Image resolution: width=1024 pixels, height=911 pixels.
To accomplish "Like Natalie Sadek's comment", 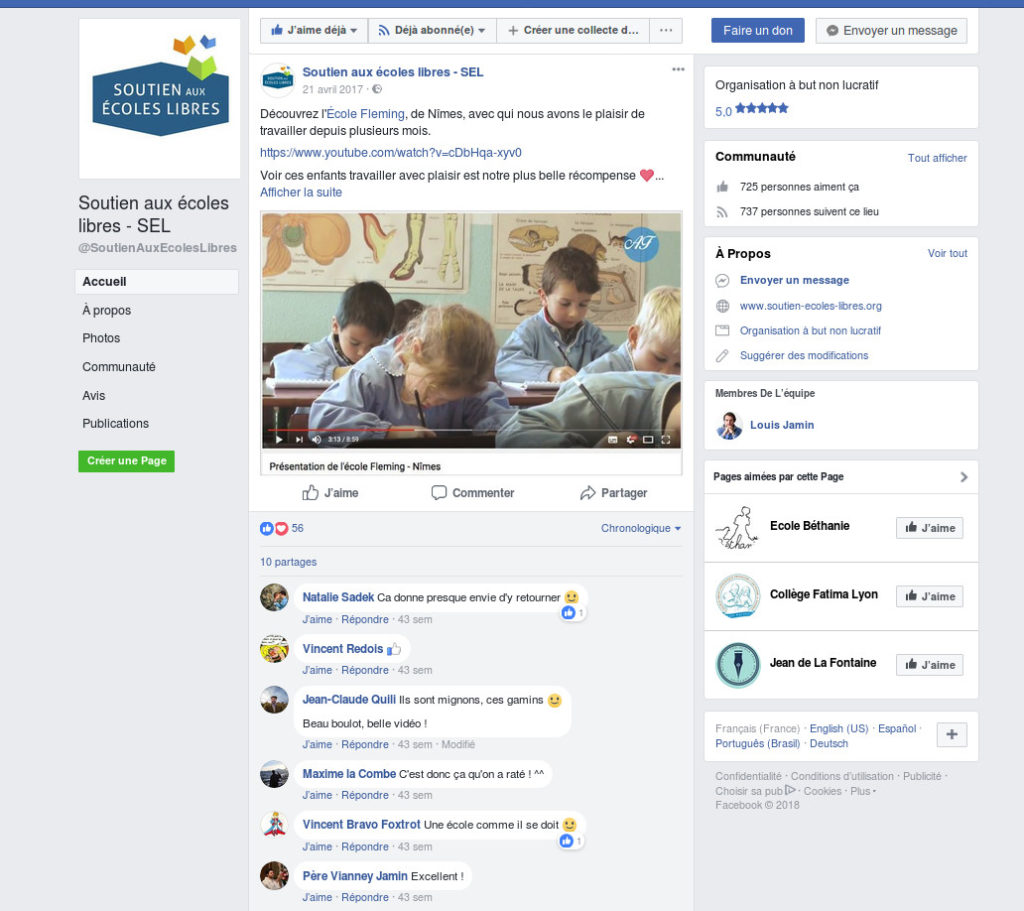I will point(317,620).
